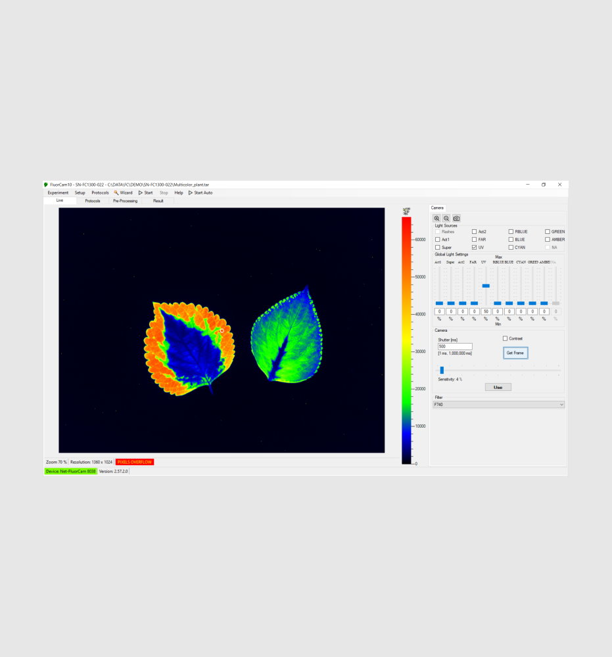Click the Shutter time input field
612x657 pixels.
[x=455, y=347]
